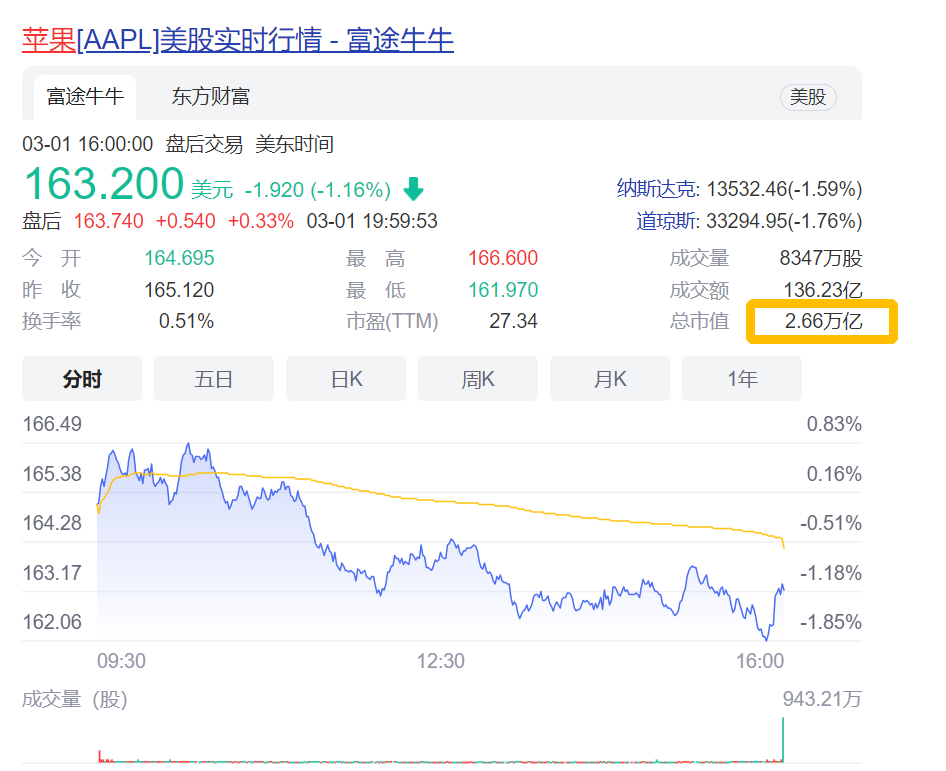The image size is (946, 771).
Task: Switch chart to 五日 view
Action: pyautogui.click(x=214, y=379)
